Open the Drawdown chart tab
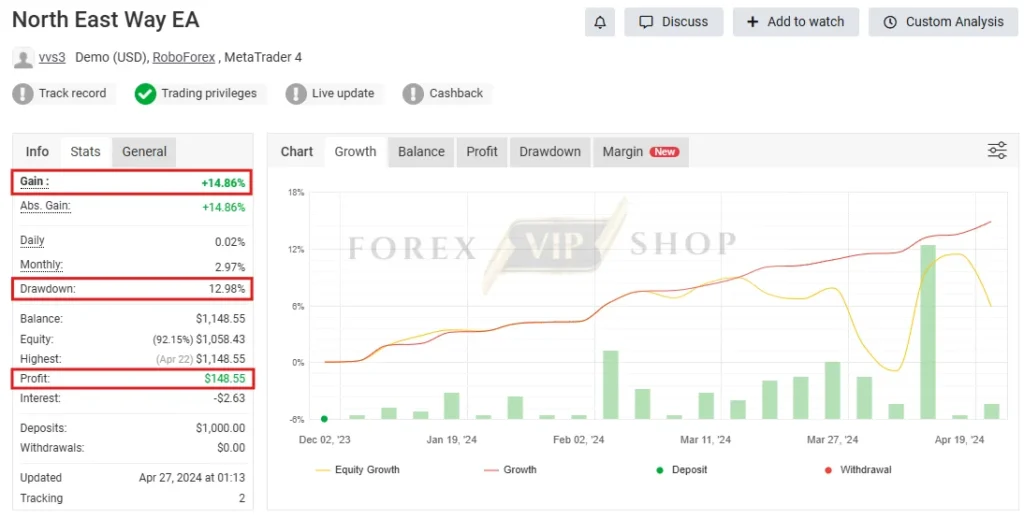Image resolution: width=1024 pixels, height=519 pixels. [x=550, y=151]
